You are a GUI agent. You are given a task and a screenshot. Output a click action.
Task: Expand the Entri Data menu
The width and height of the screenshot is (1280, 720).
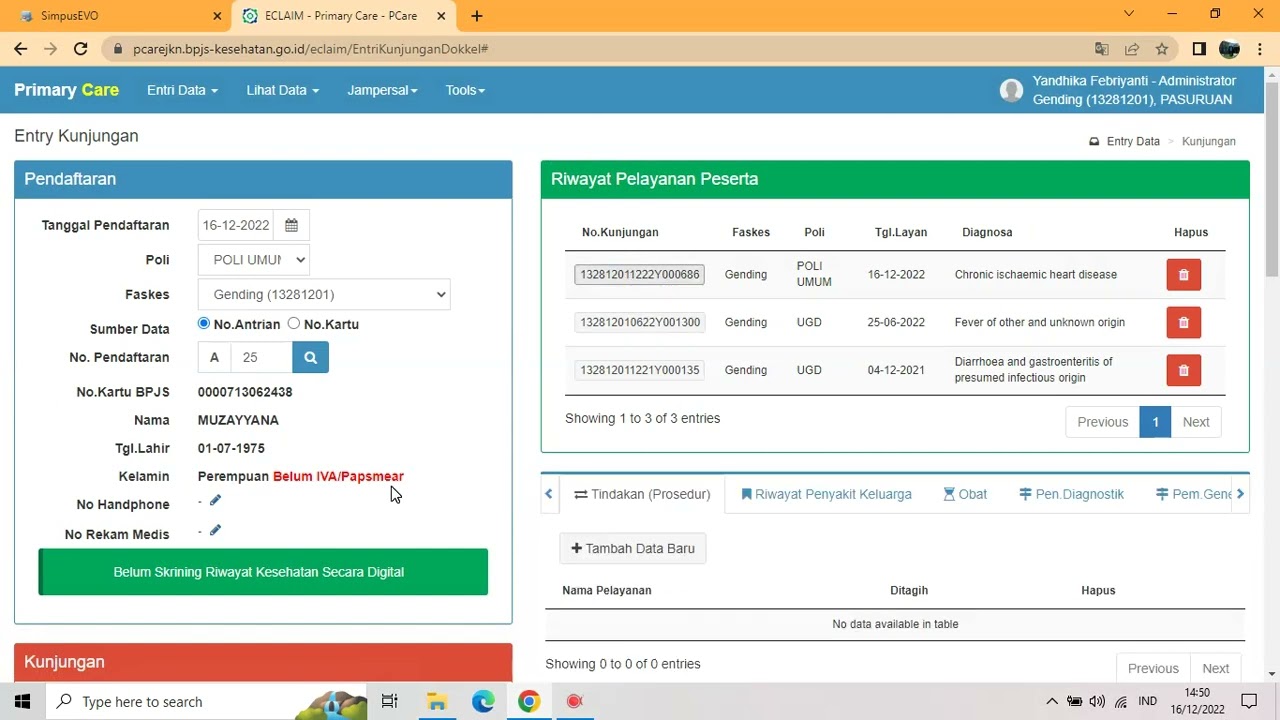[182, 90]
